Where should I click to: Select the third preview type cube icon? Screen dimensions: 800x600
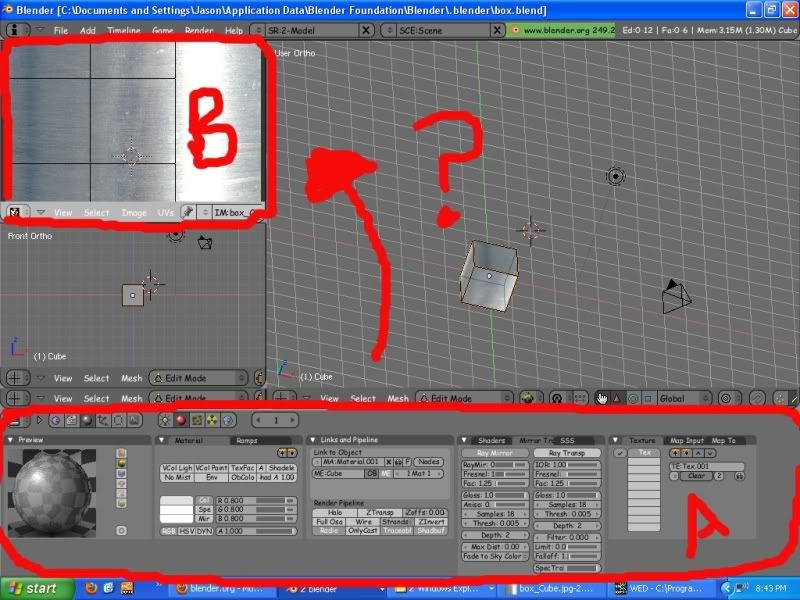click(121, 473)
